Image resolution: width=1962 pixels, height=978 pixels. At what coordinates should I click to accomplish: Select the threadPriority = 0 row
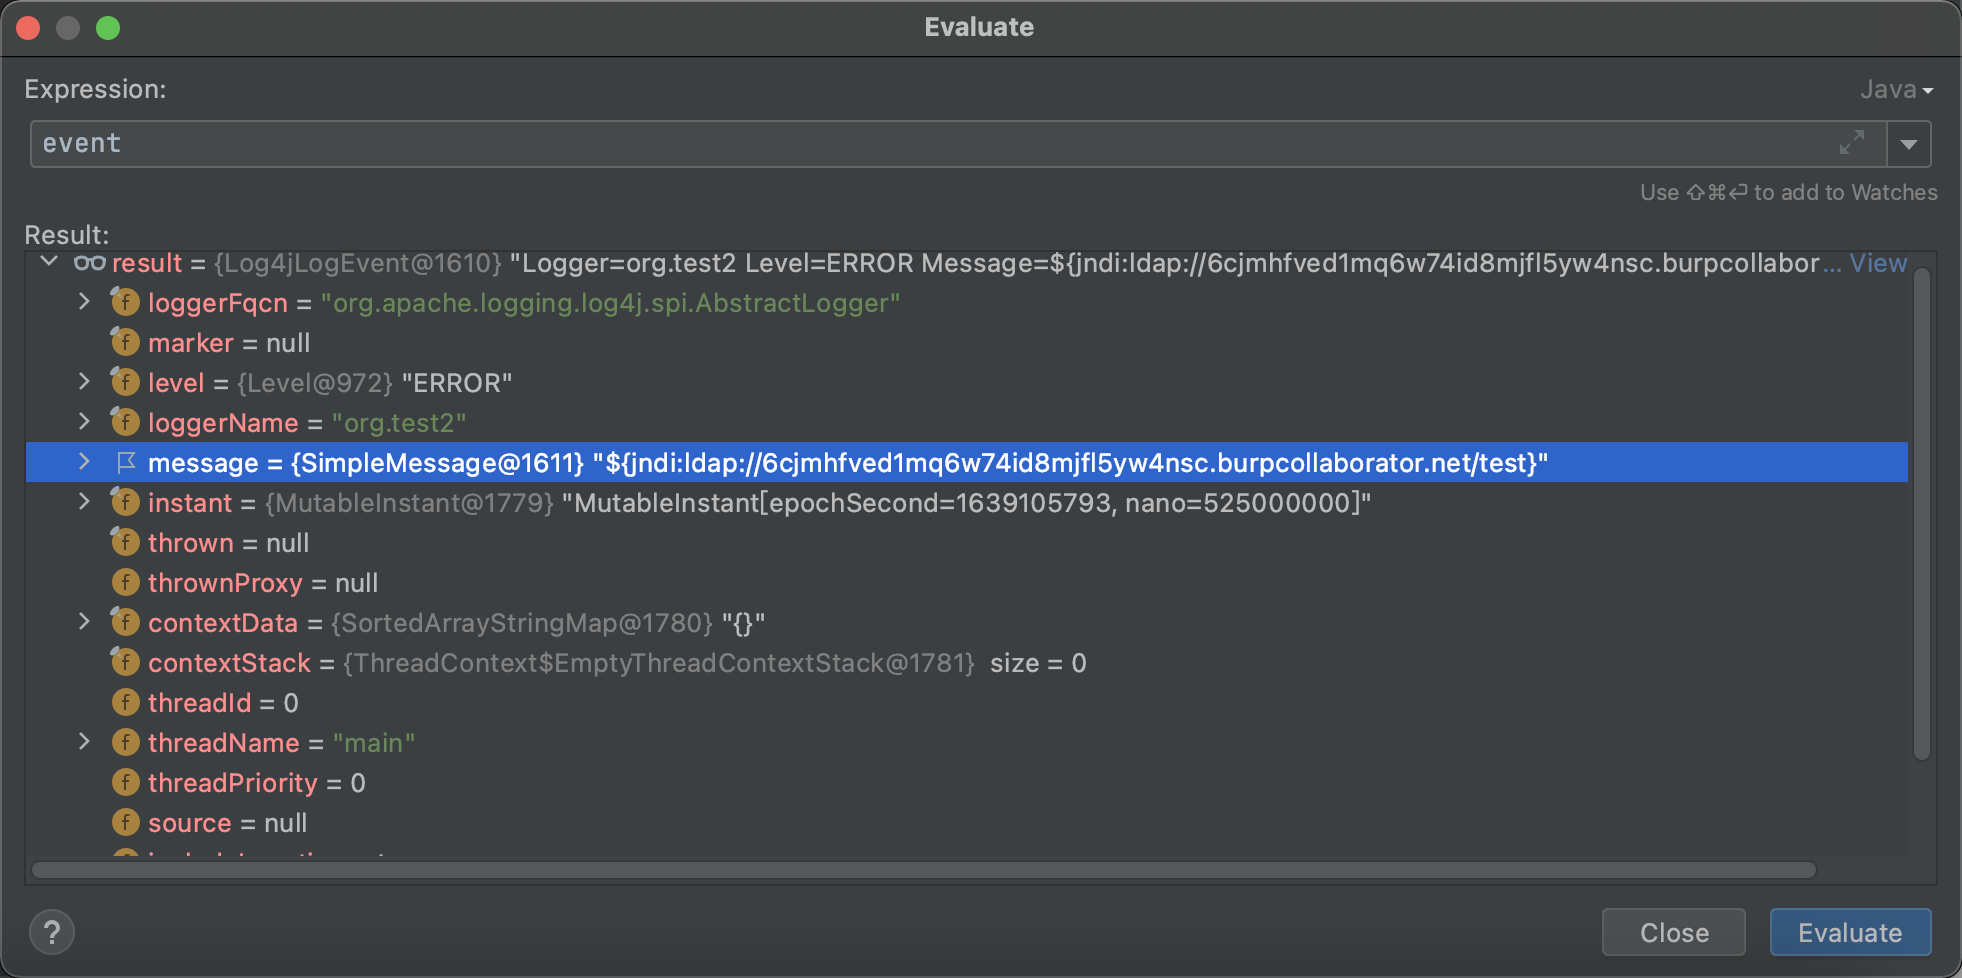click(966, 782)
